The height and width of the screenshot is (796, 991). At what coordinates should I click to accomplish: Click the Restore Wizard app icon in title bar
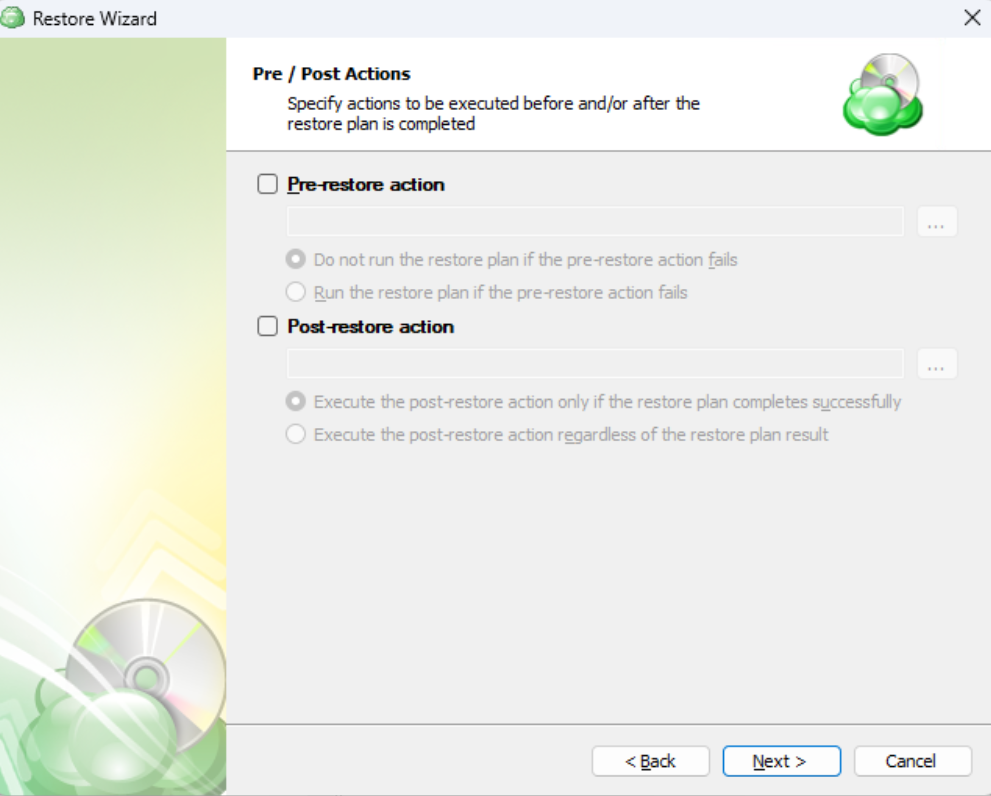[12, 18]
